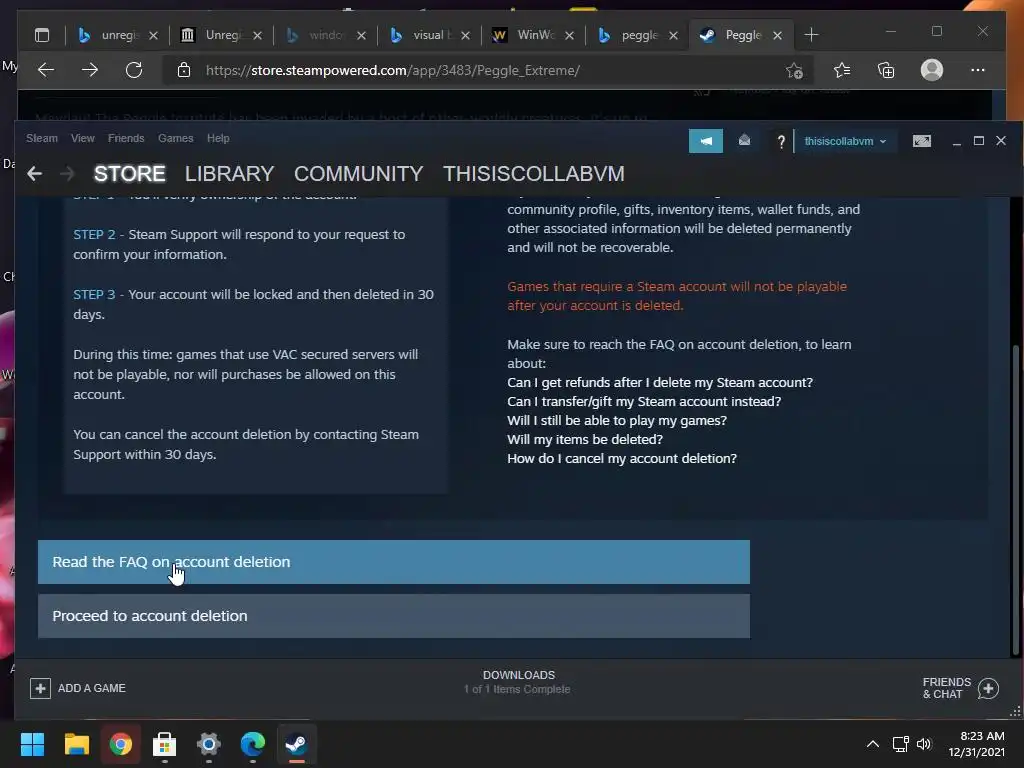Open a new Edge tab

click(811, 35)
